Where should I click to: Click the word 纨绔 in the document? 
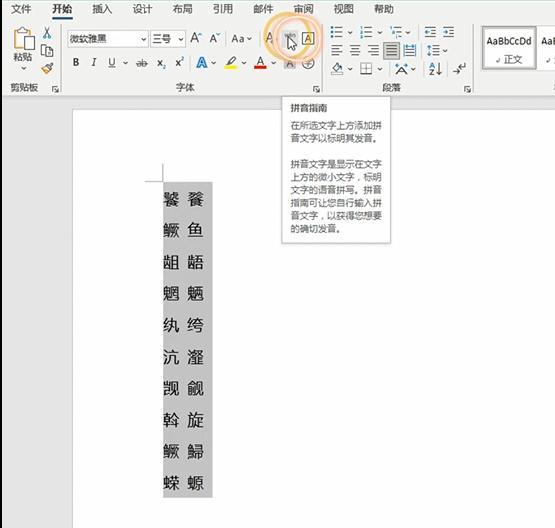183,325
